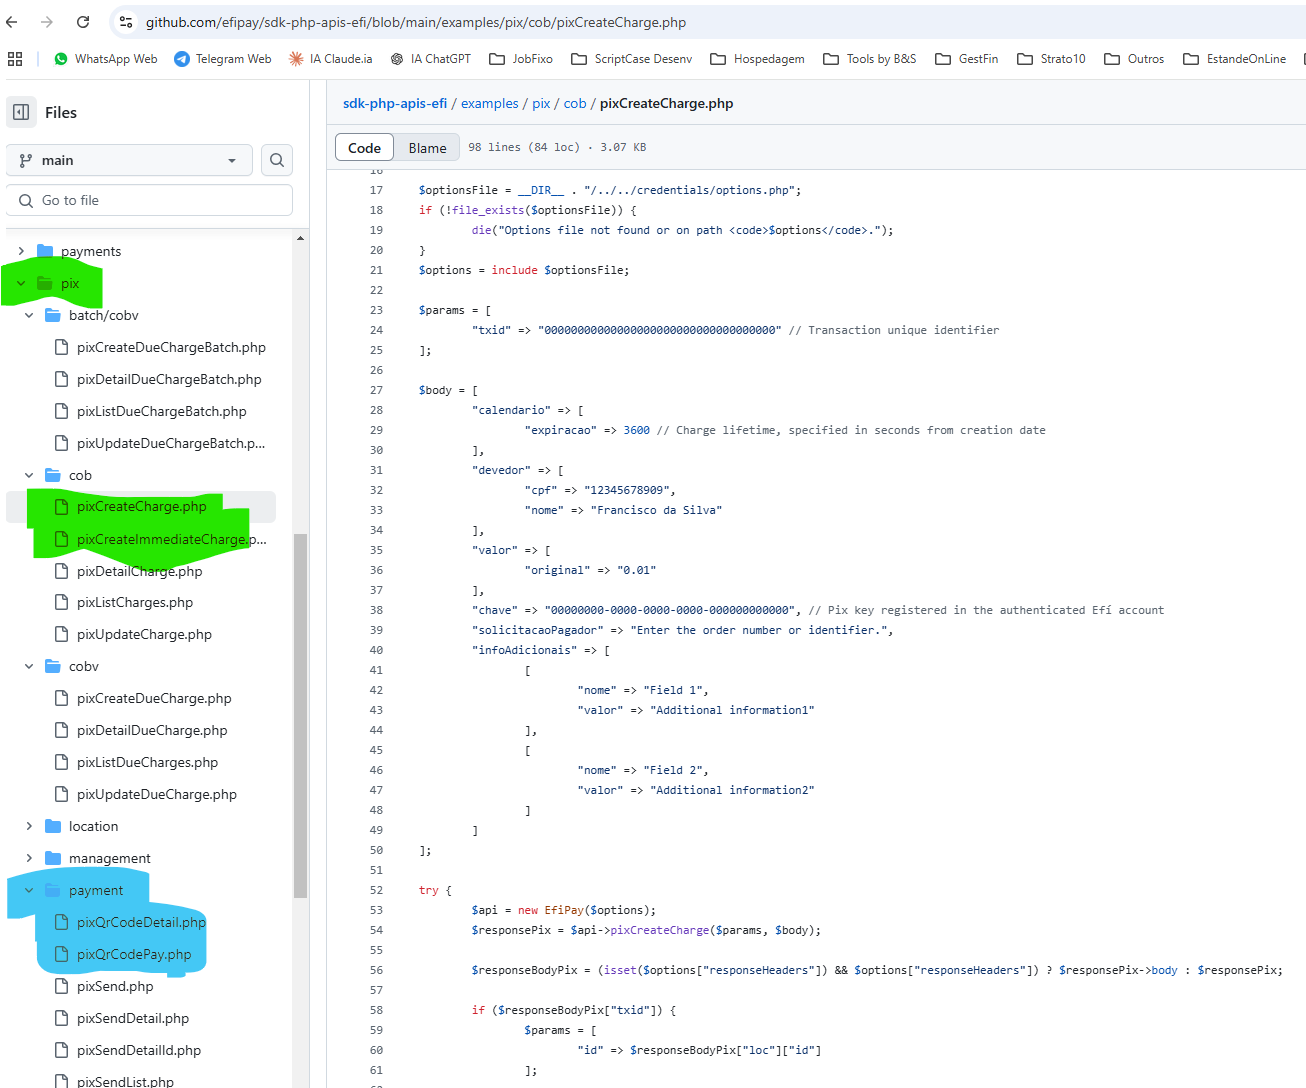Click line number 27 in the code gutter

[x=376, y=390]
